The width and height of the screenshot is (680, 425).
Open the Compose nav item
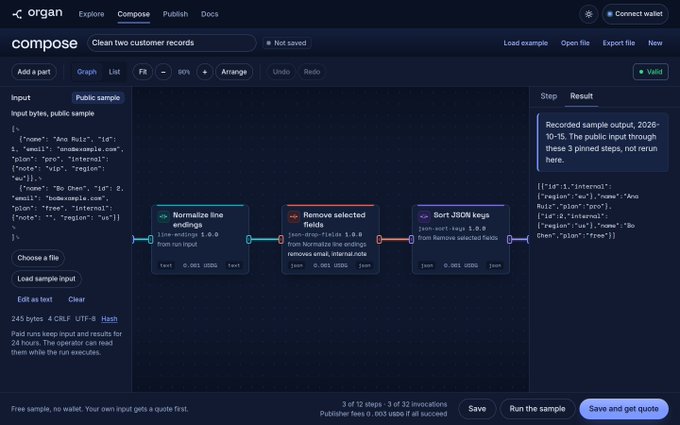coord(134,14)
